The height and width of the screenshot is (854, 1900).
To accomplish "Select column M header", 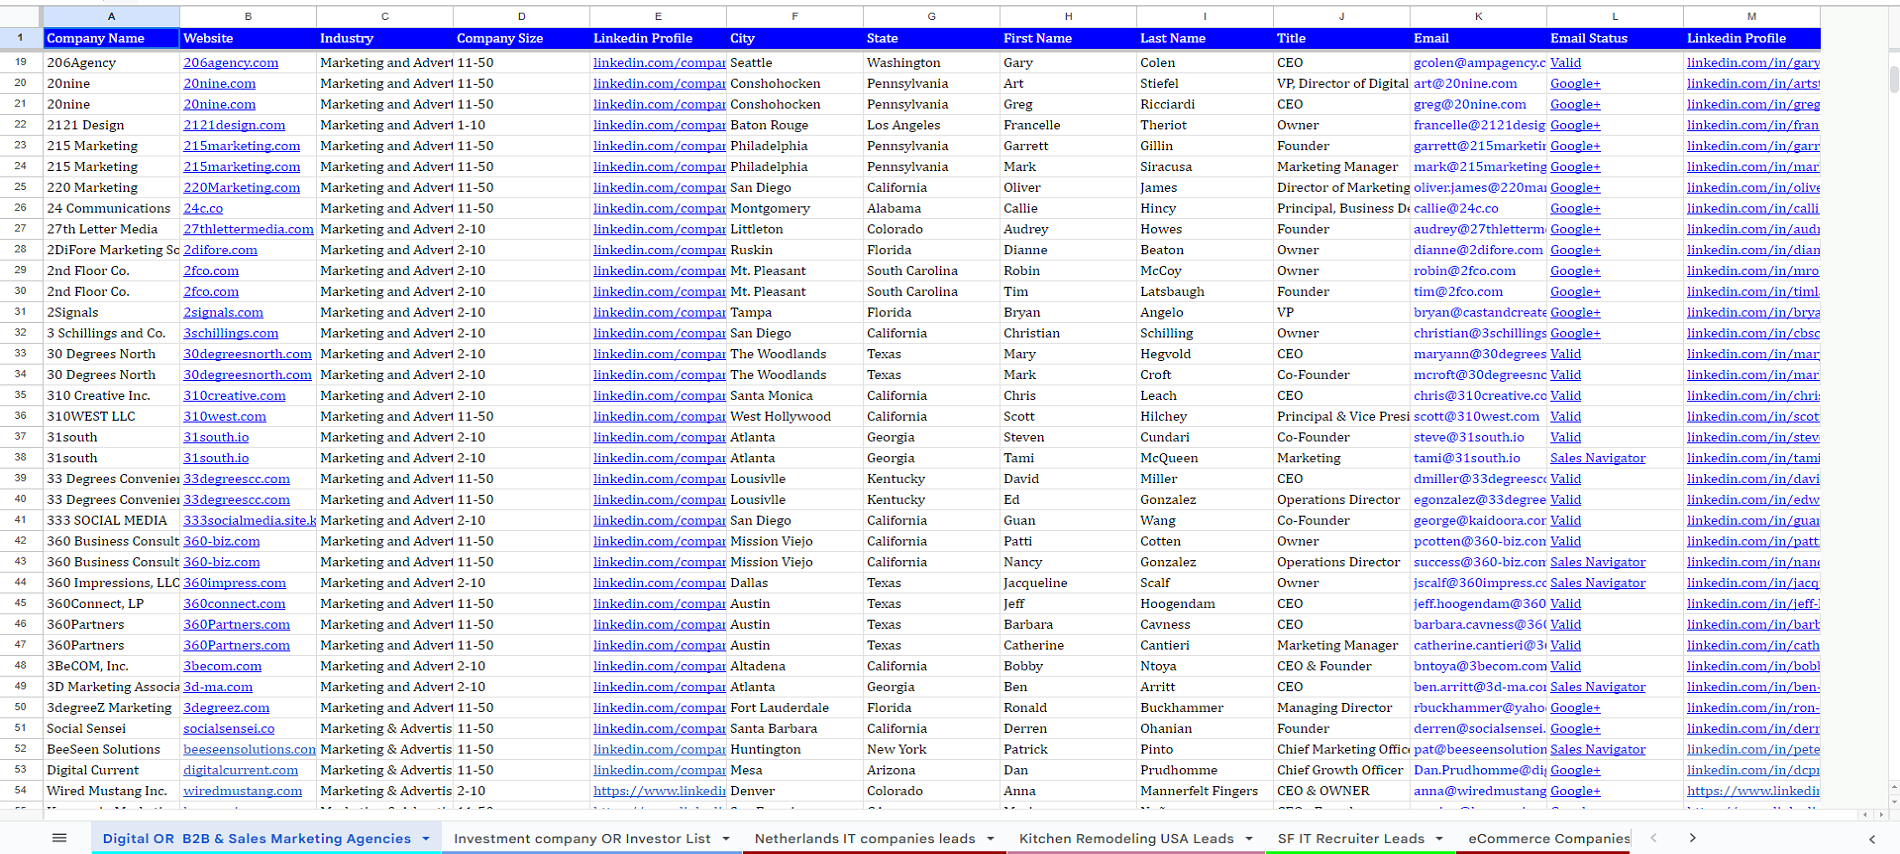I will [x=1751, y=16].
